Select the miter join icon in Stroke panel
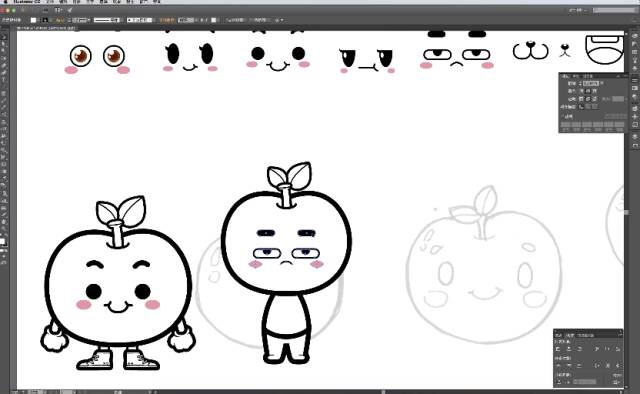This screenshot has width=640, height=394. pos(581,99)
